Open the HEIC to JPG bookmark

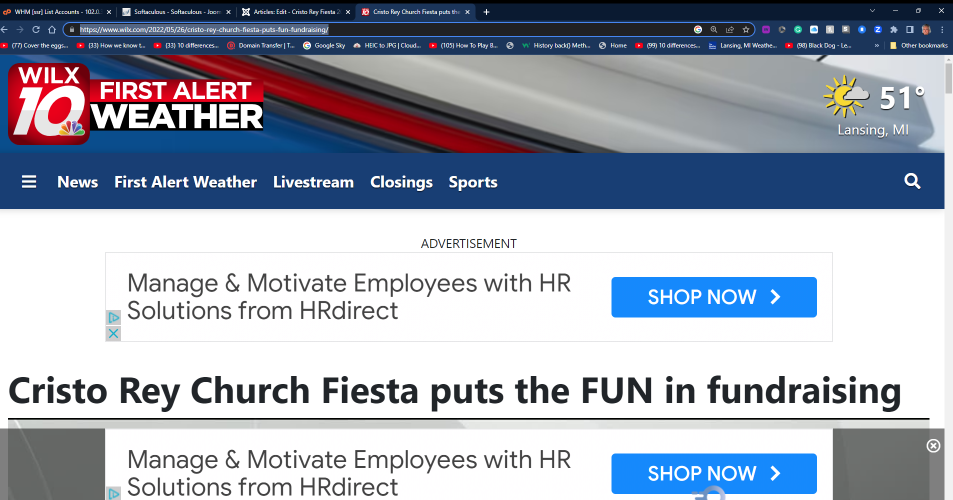pos(387,46)
